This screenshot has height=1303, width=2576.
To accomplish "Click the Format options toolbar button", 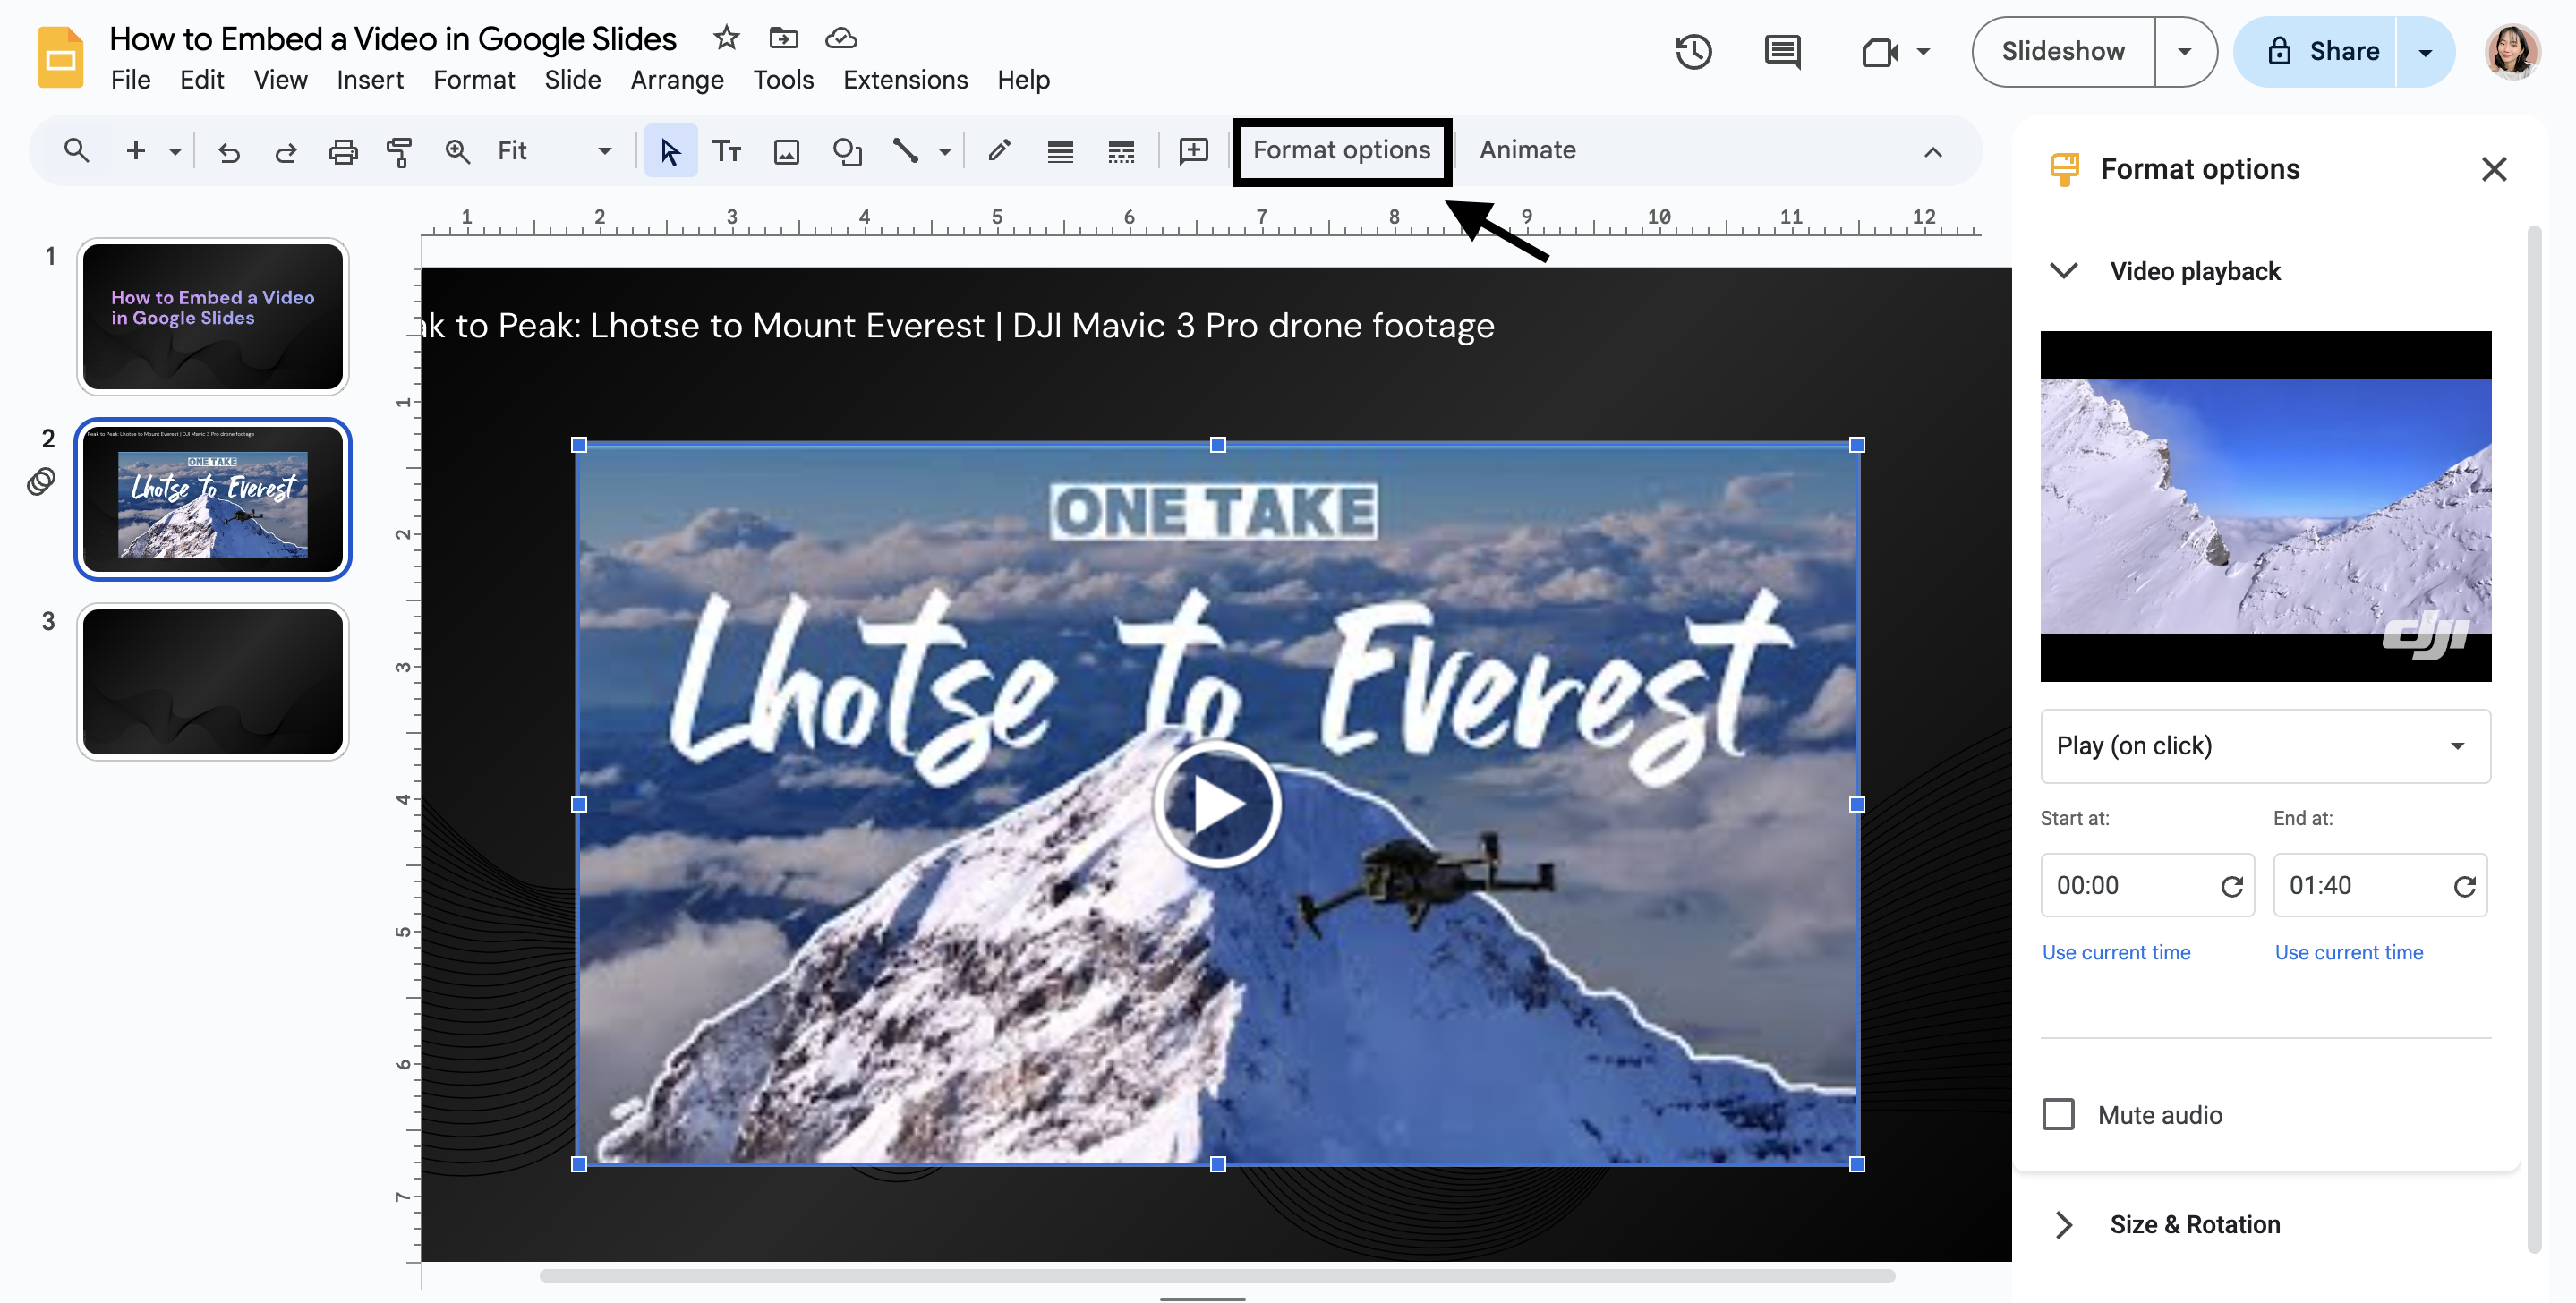I will (x=1341, y=151).
